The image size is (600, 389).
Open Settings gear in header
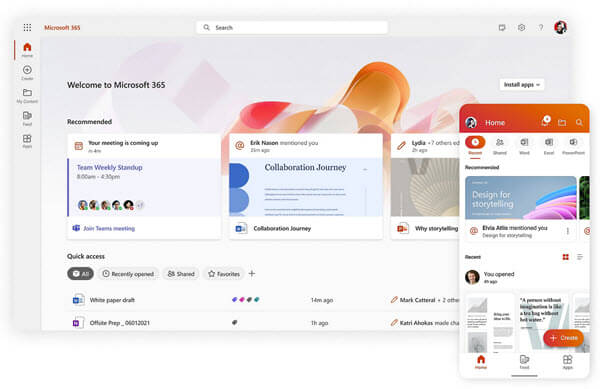coord(521,28)
